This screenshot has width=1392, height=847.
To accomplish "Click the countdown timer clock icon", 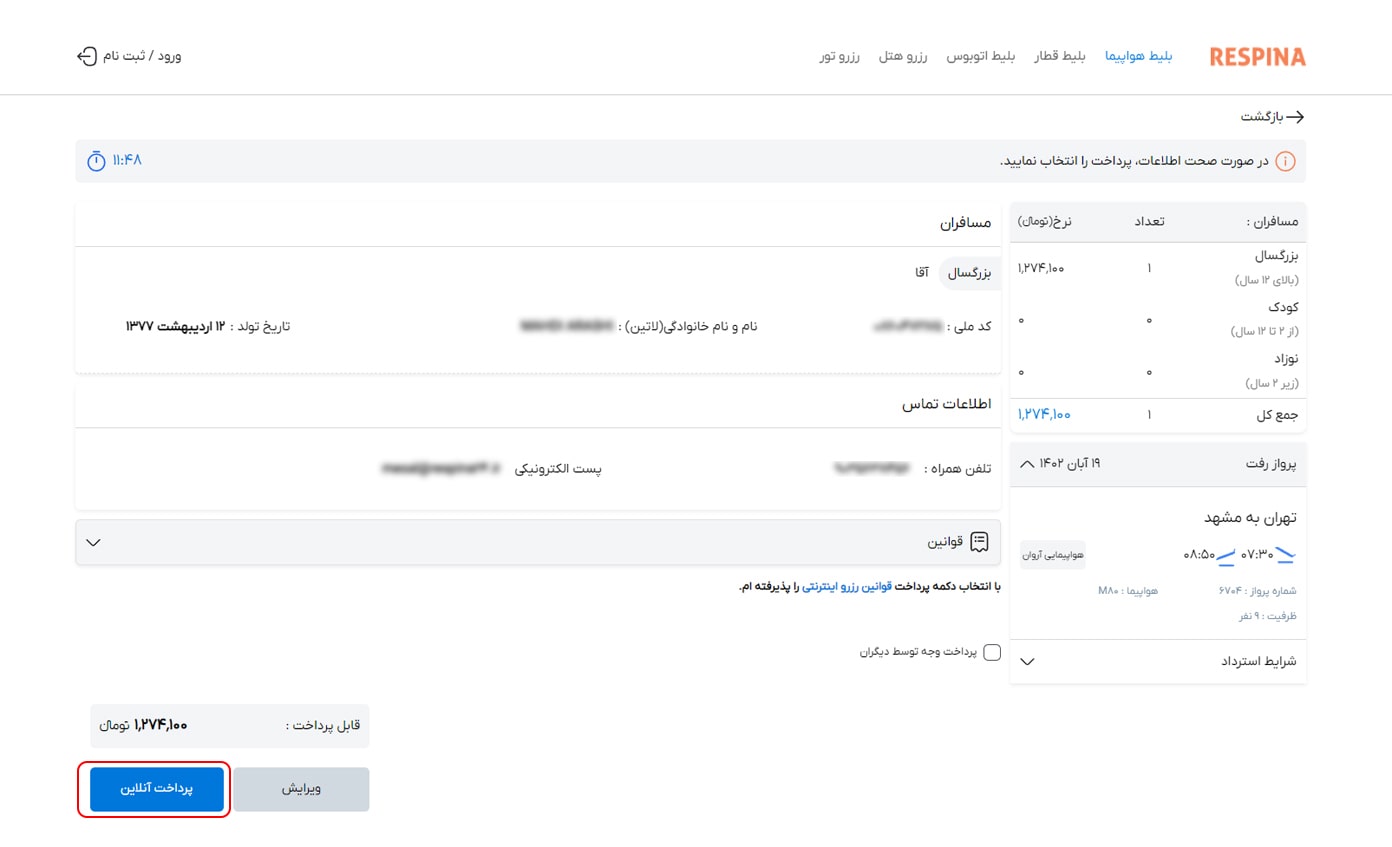I will (x=95, y=160).
